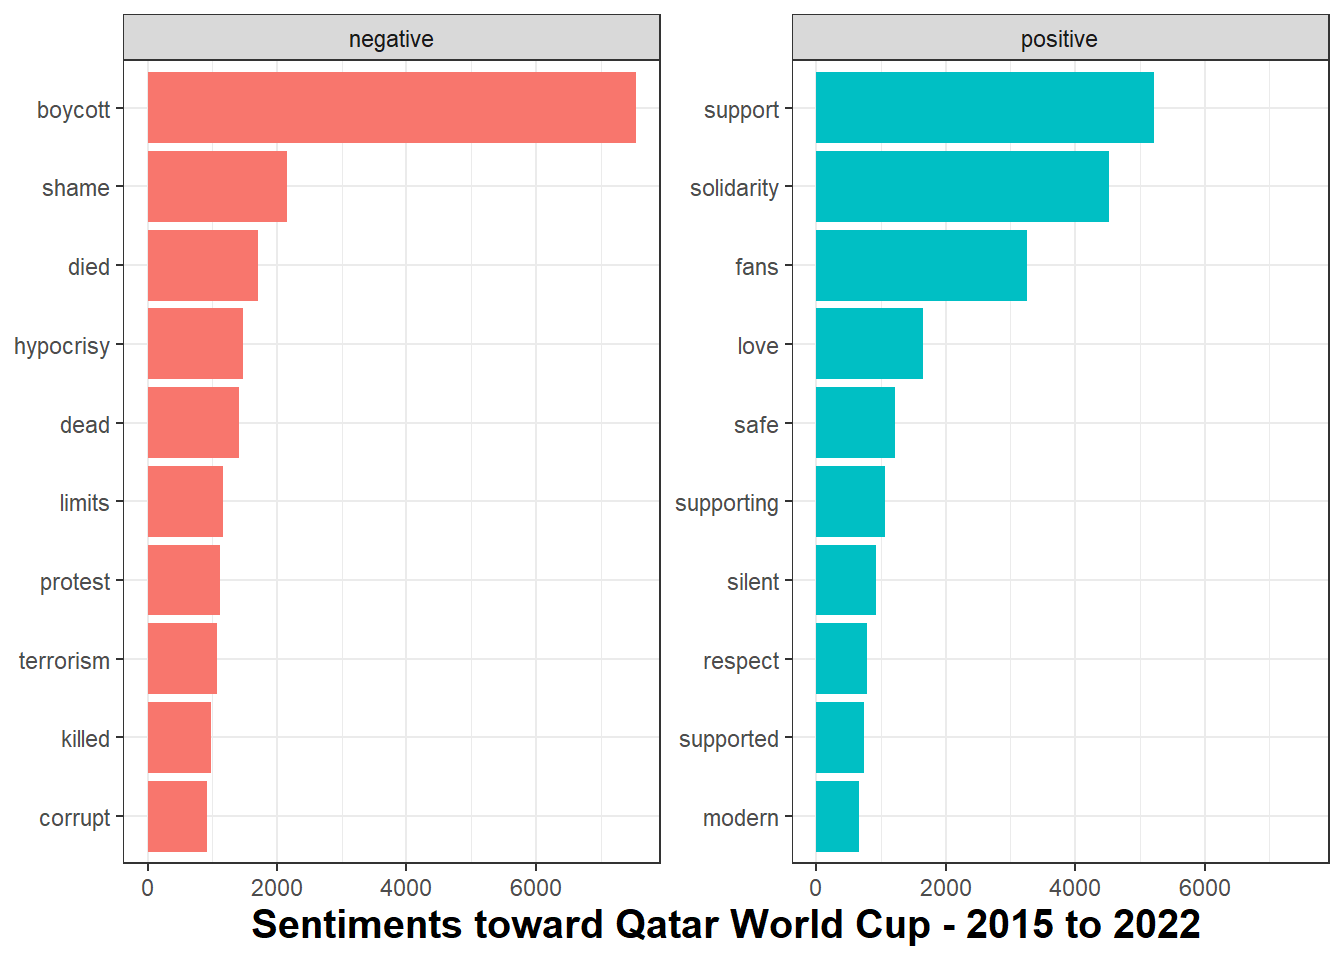Click the modern axis label
The width and height of the screenshot is (1344, 960).
[740, 818]
